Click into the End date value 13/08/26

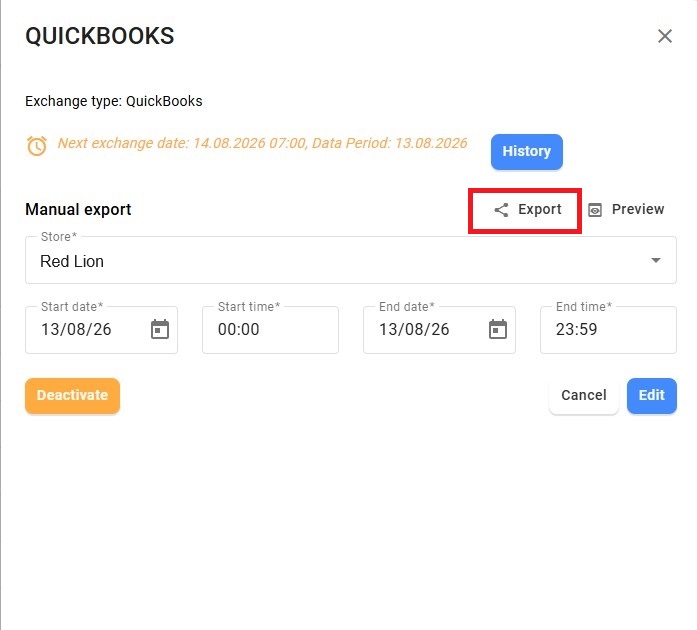[x=414, y=329]
